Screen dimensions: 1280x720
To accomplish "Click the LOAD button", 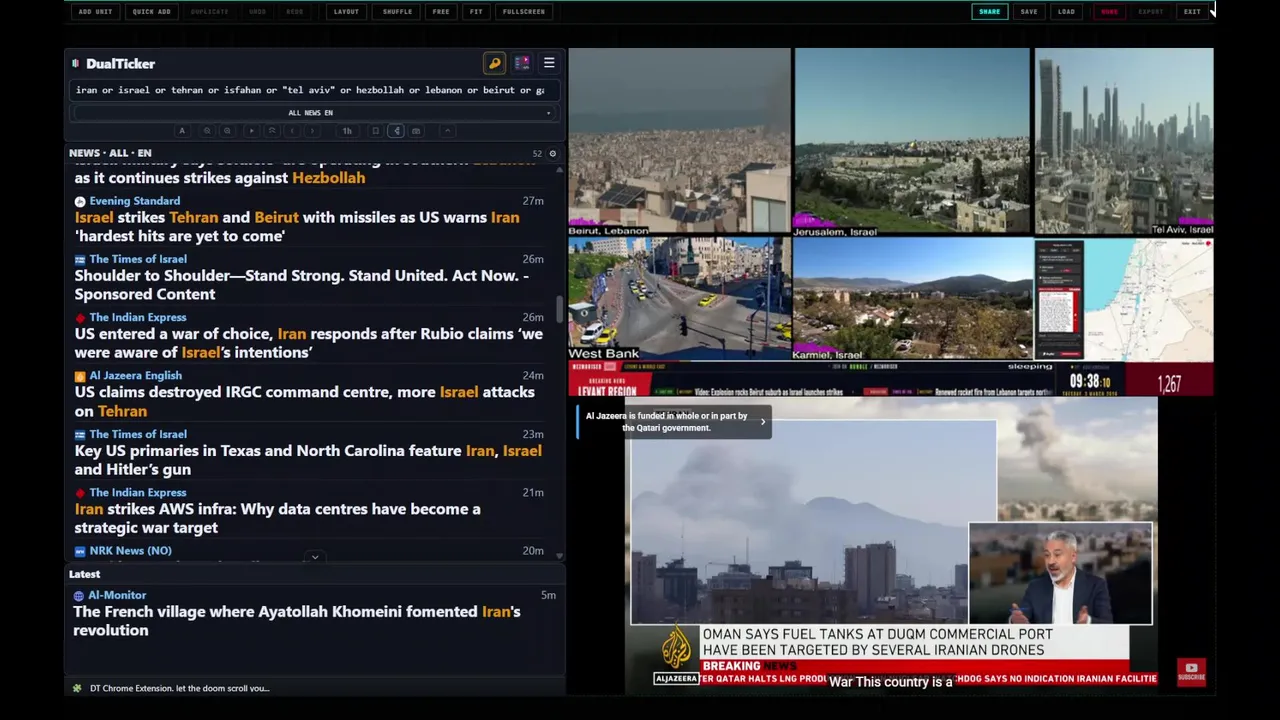I will (1067, 12).
